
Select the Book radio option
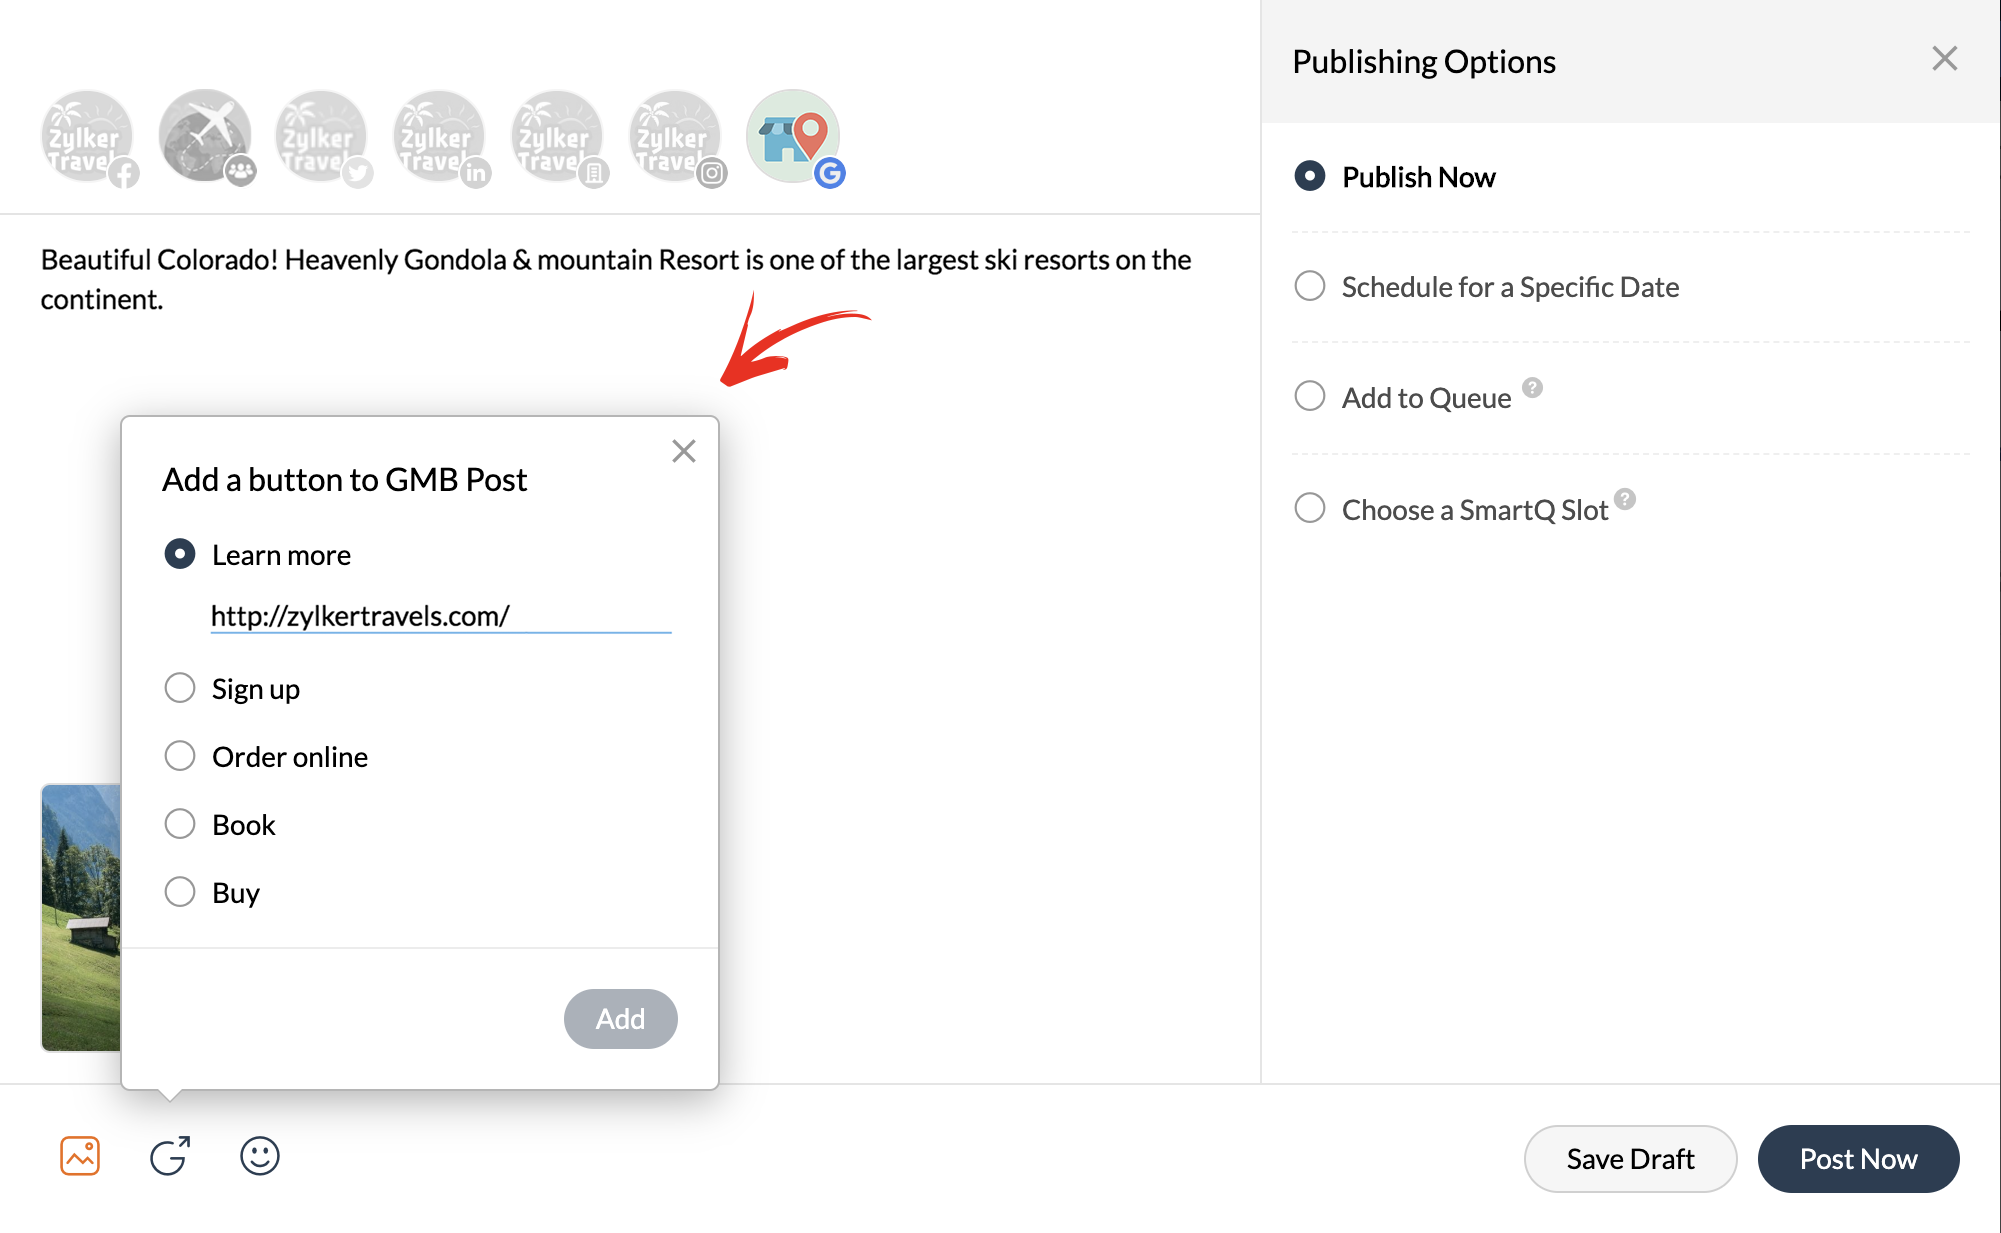[180, 824]
